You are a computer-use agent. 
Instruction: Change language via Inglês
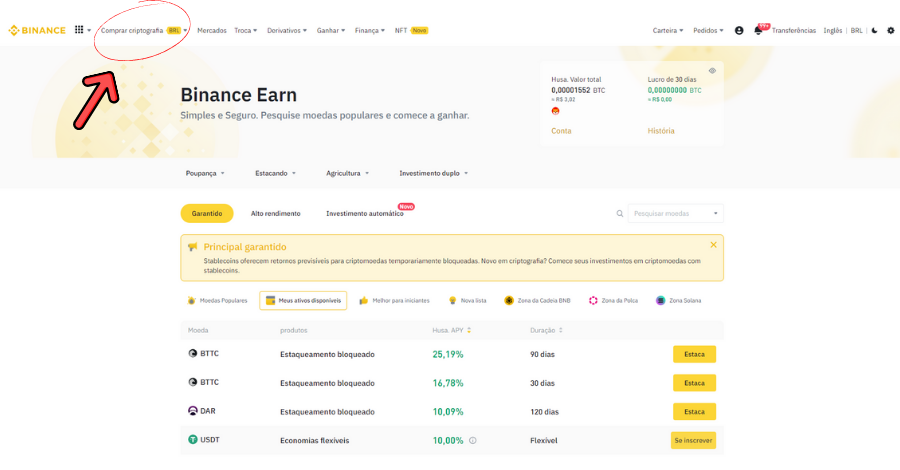point(833,30)
